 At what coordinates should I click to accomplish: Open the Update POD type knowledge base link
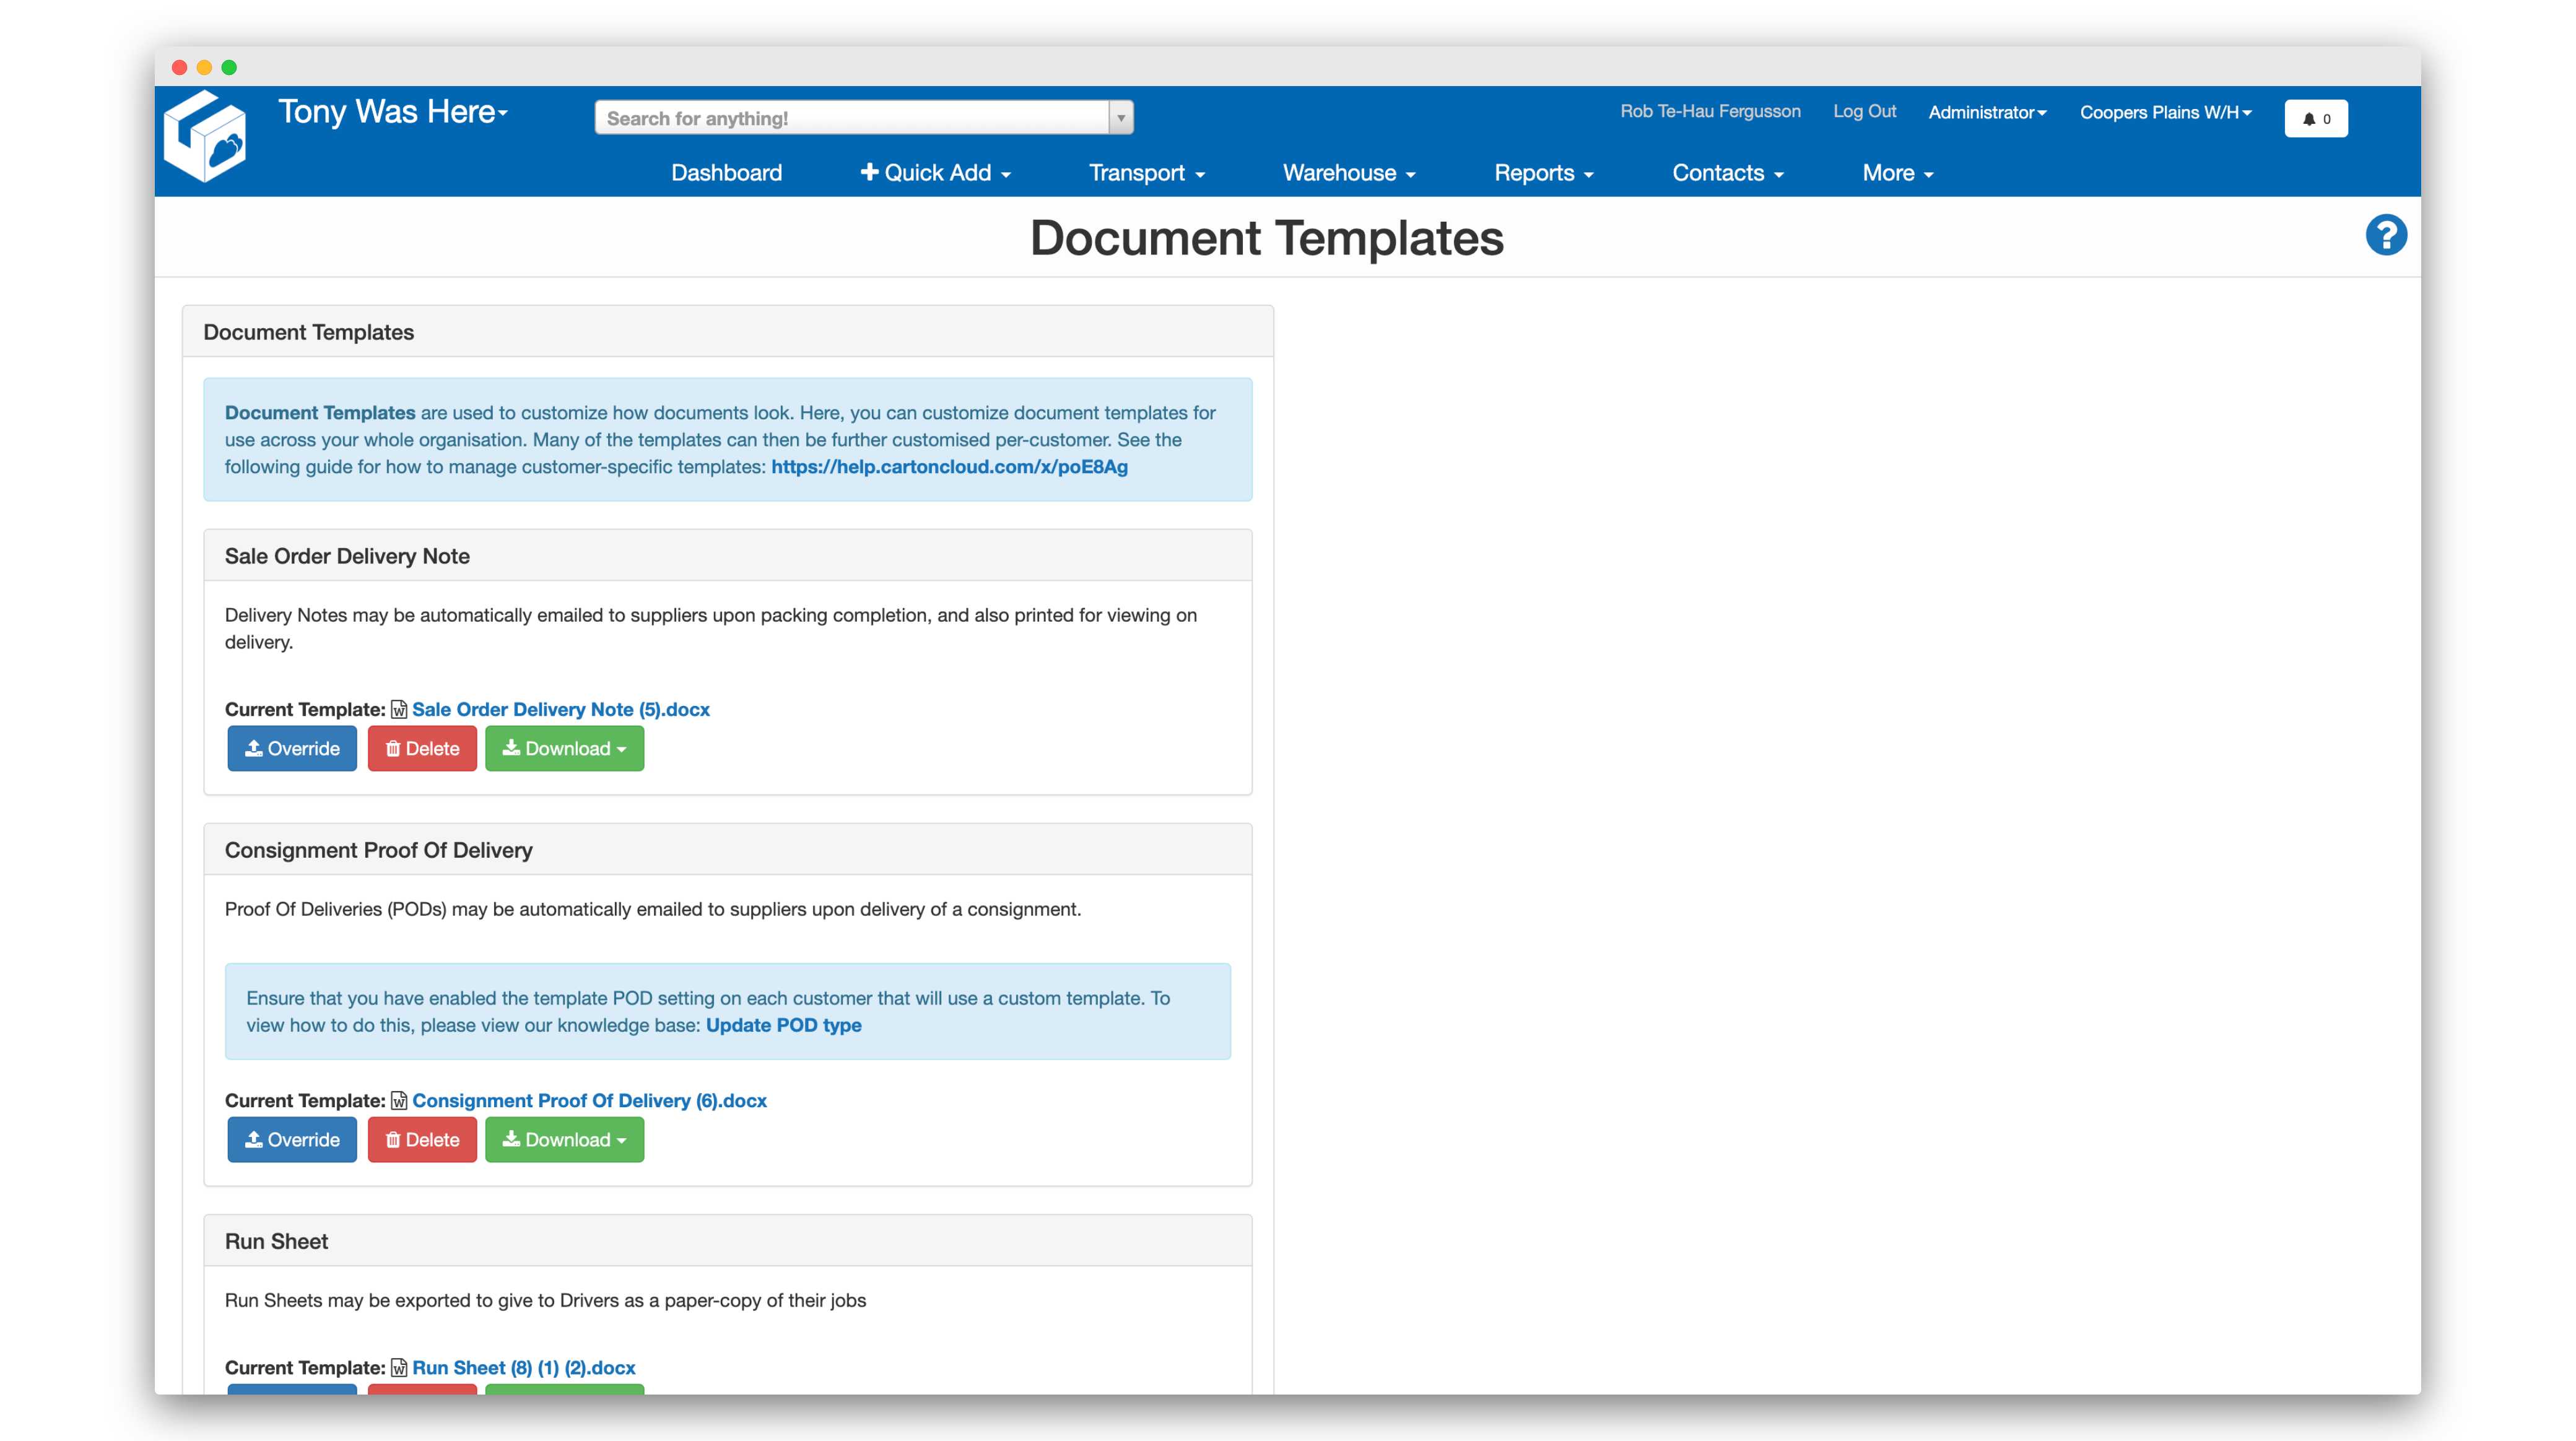tap(783, 1025)
